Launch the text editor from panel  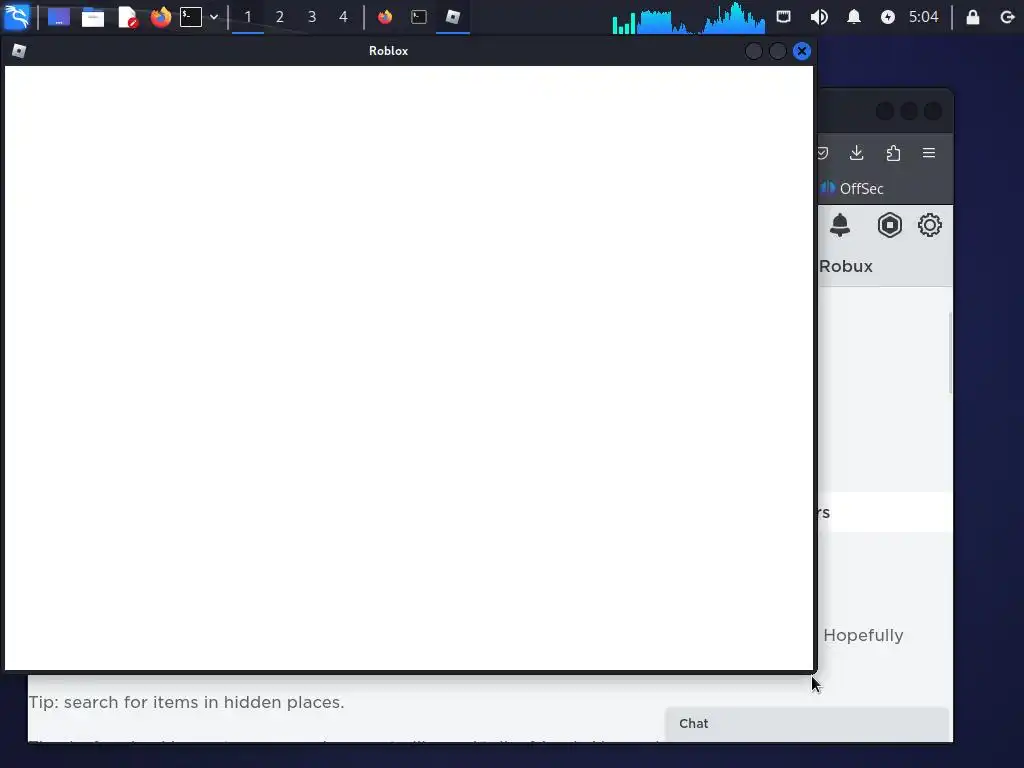[x=127, y=17]
